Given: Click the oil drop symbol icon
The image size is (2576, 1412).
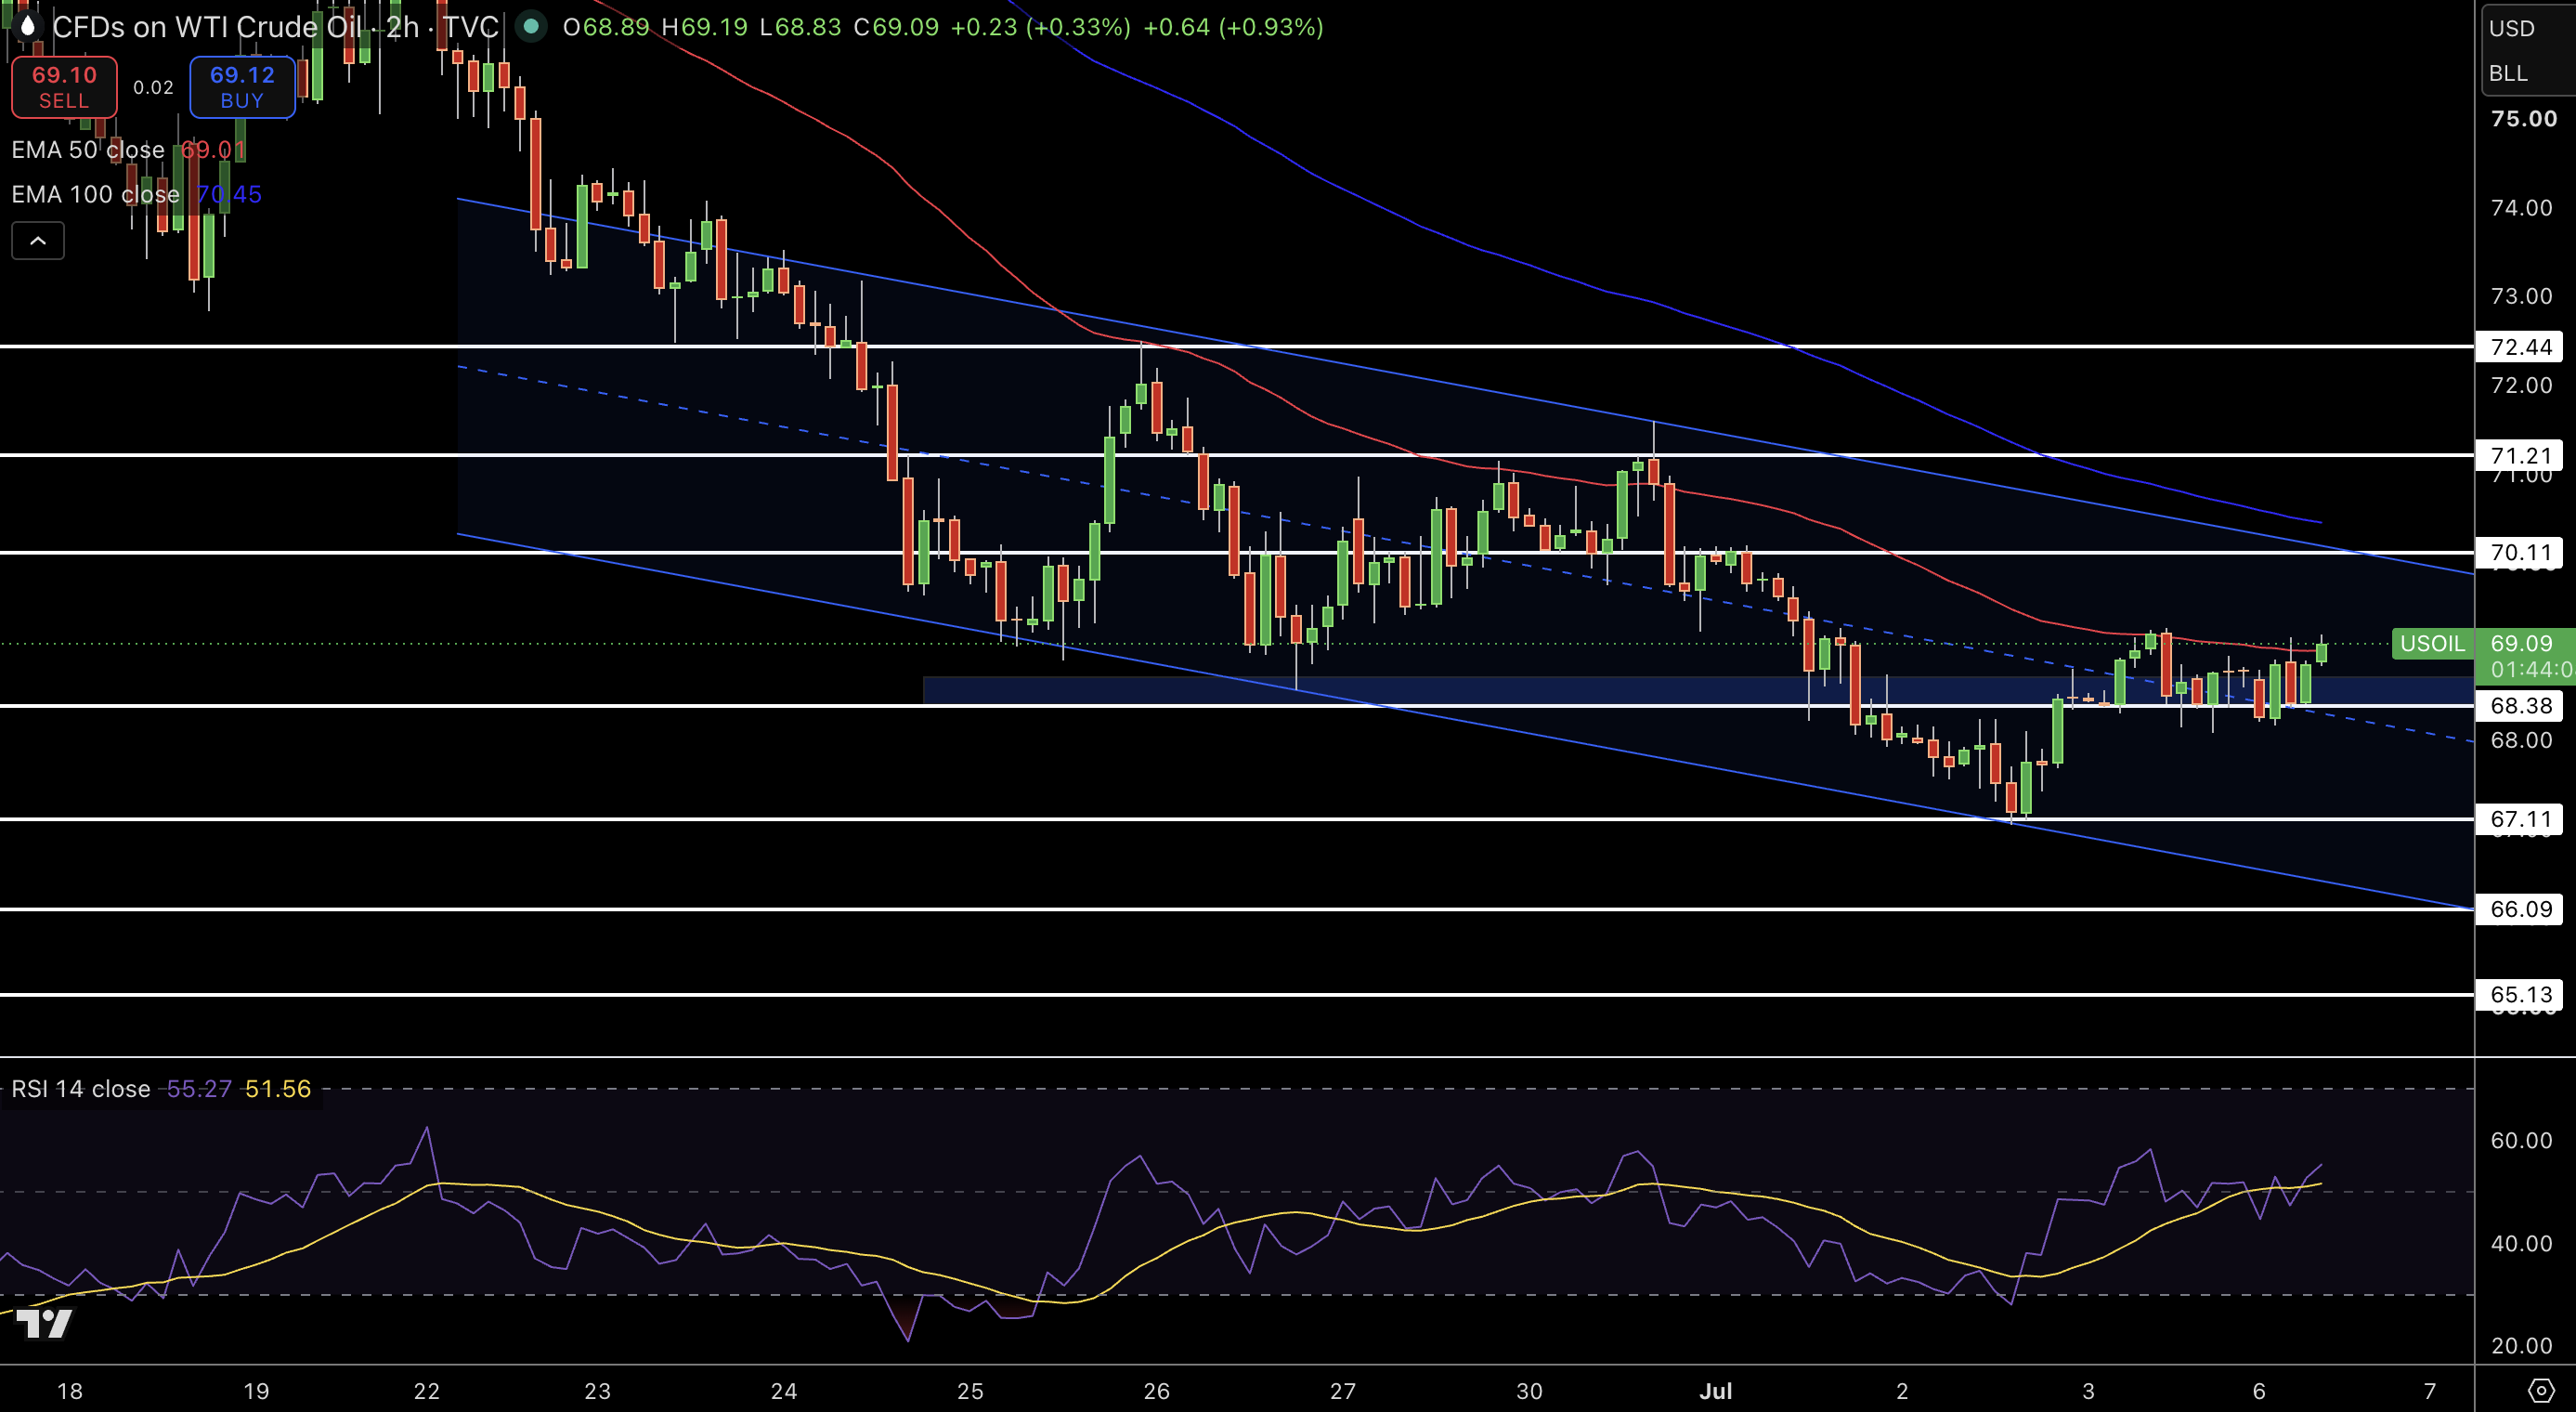Looking at the screenshot, I should click(28, 27).
